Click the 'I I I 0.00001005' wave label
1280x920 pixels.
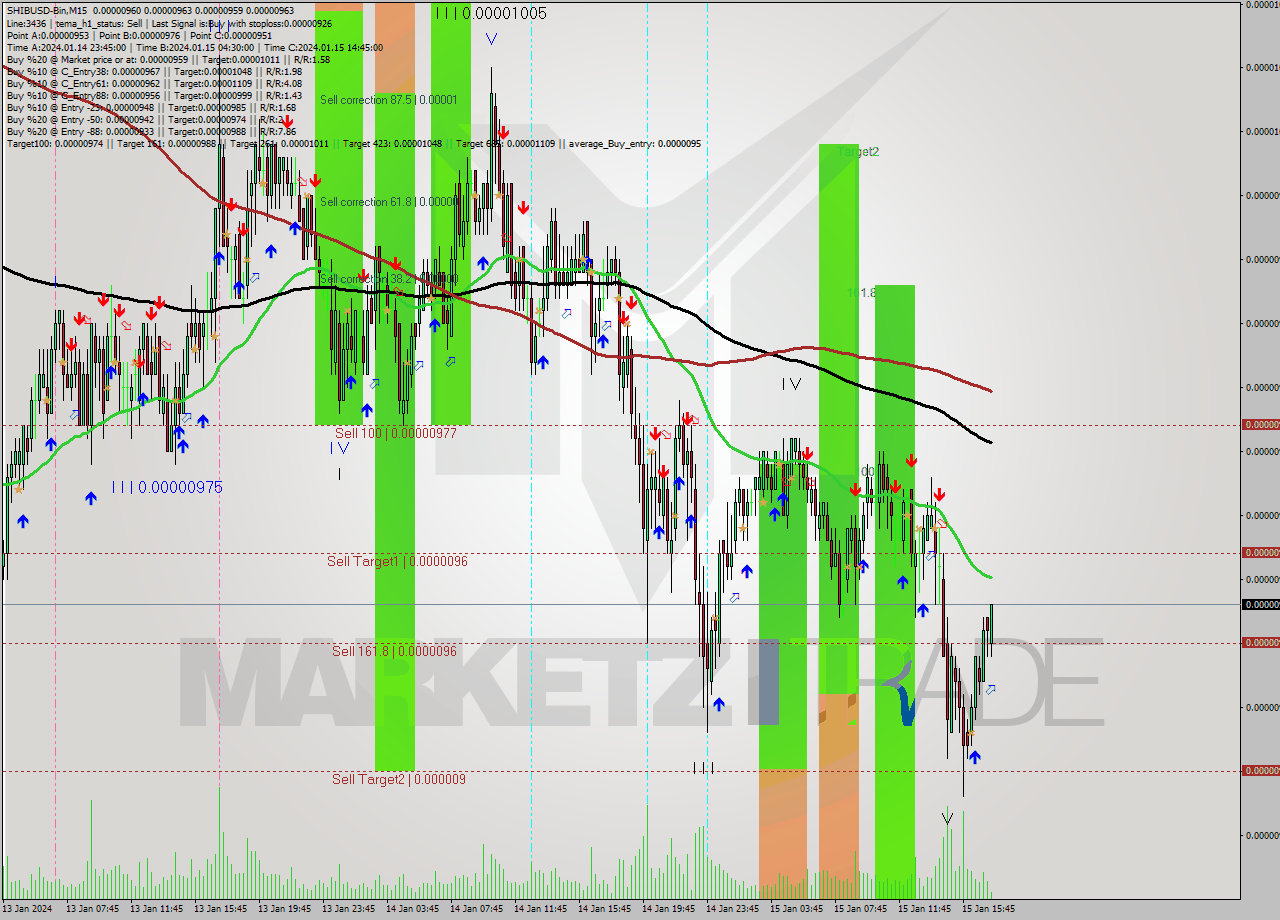(491, 13)
